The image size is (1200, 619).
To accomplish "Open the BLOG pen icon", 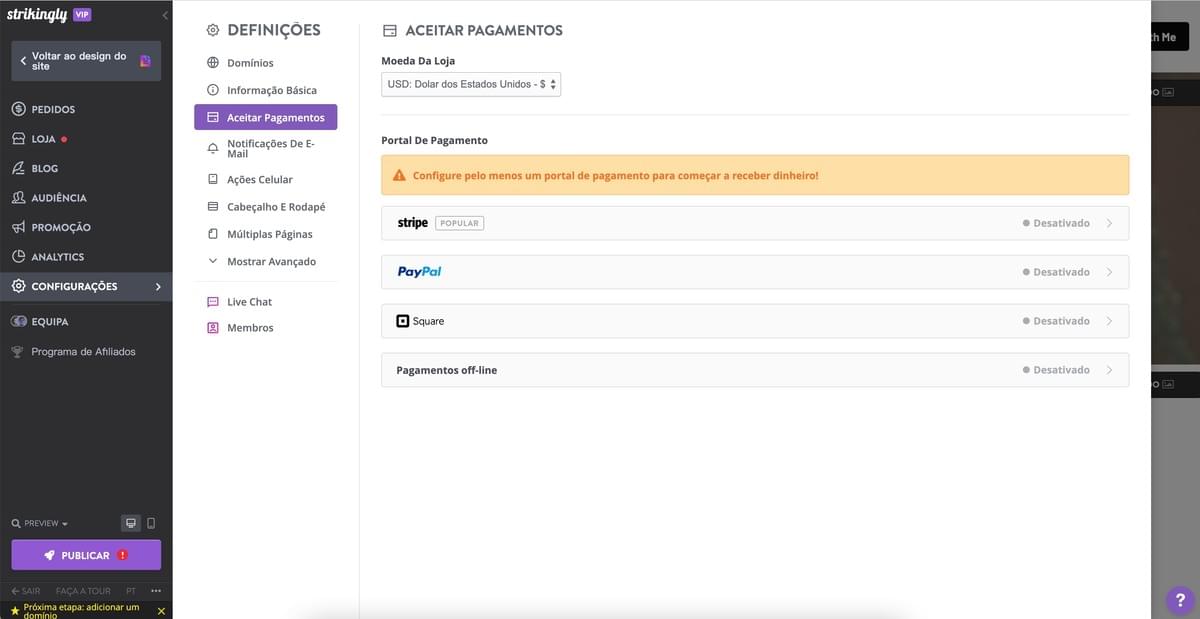I will (x=18, y=167).
